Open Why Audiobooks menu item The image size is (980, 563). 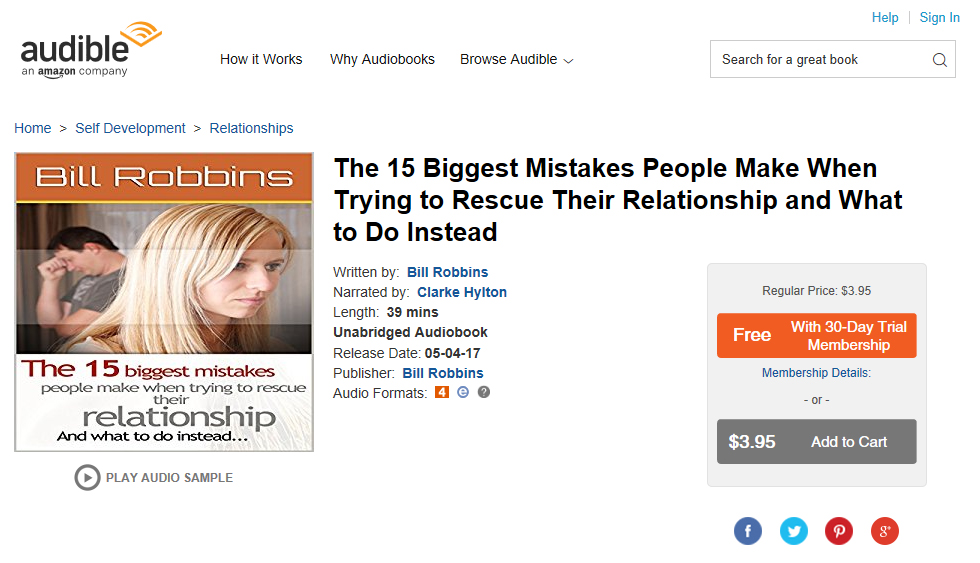coord(382,59)
